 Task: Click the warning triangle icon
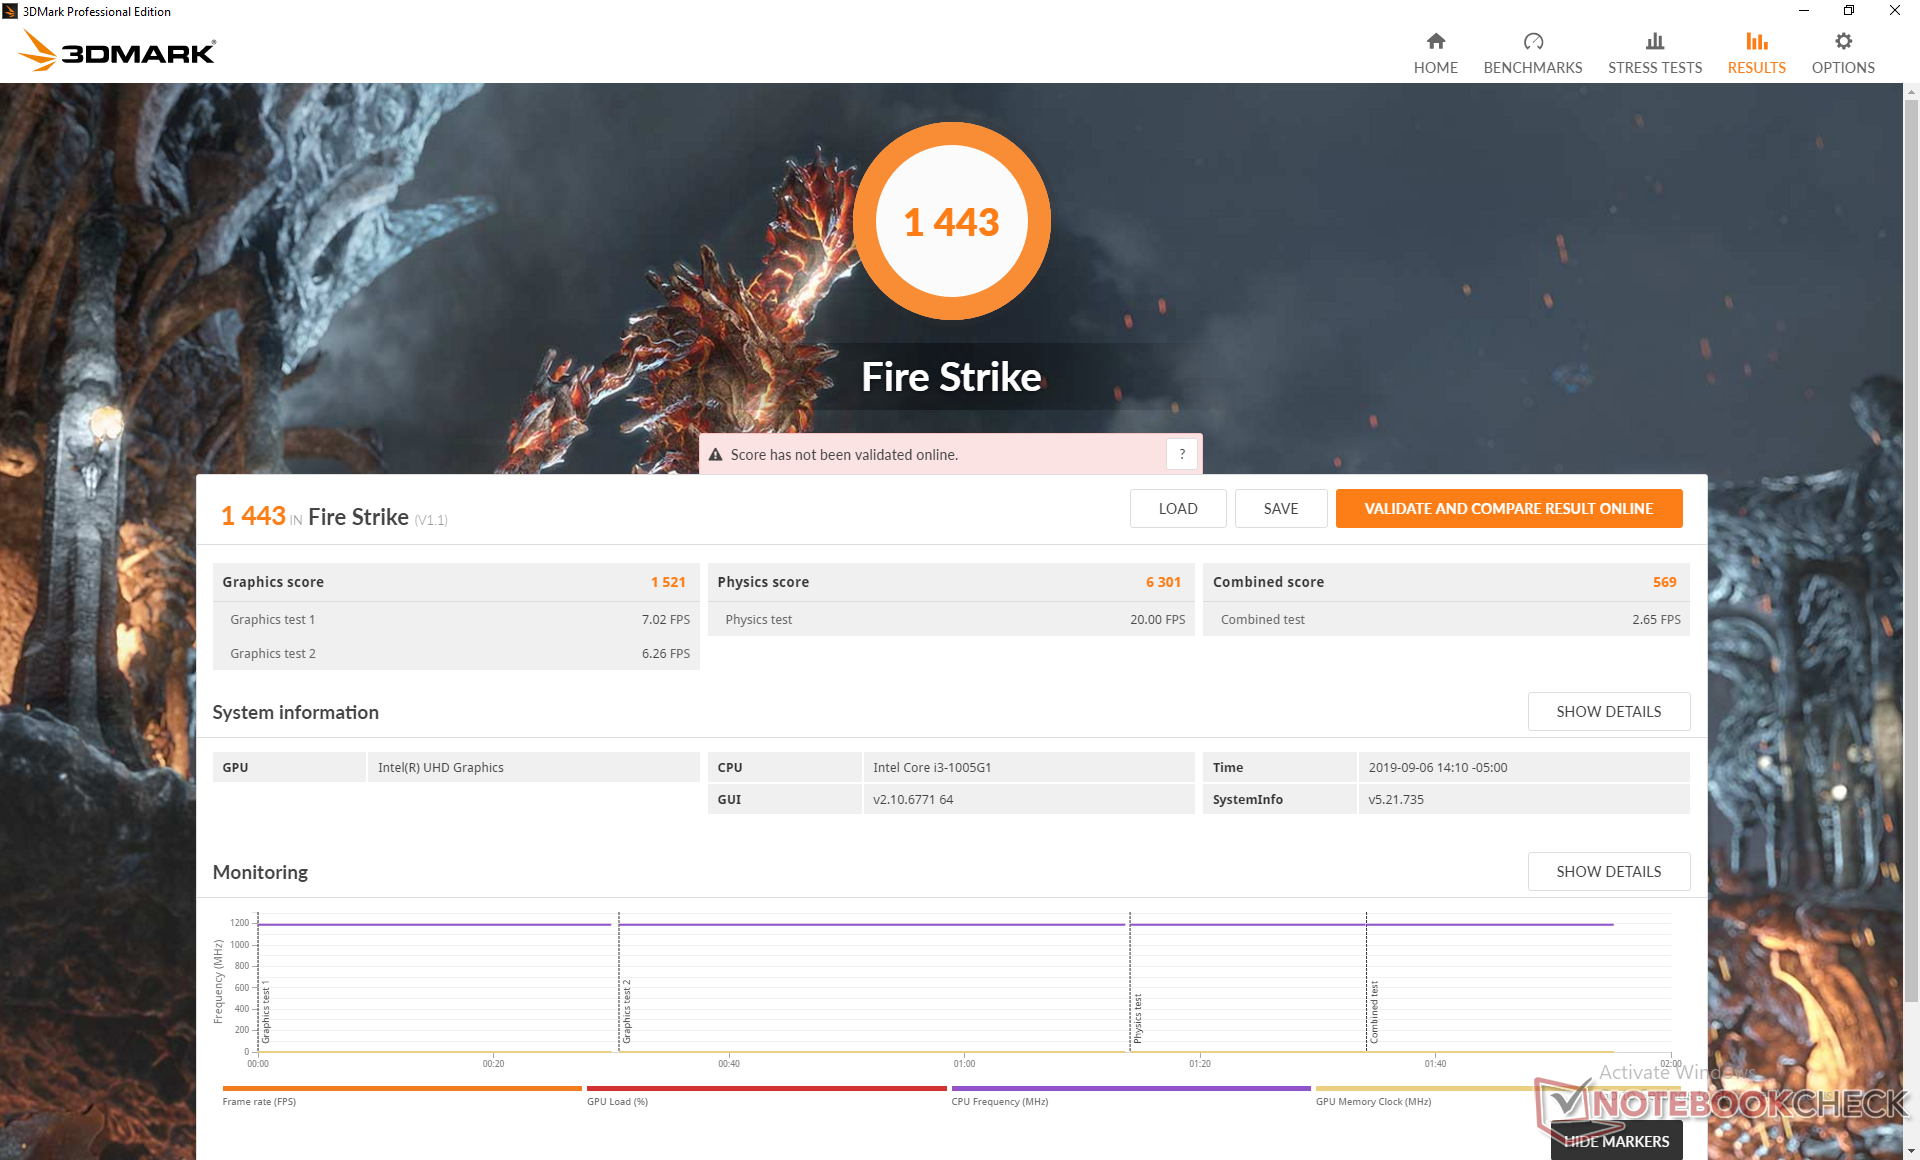click(x=715, y=455)
